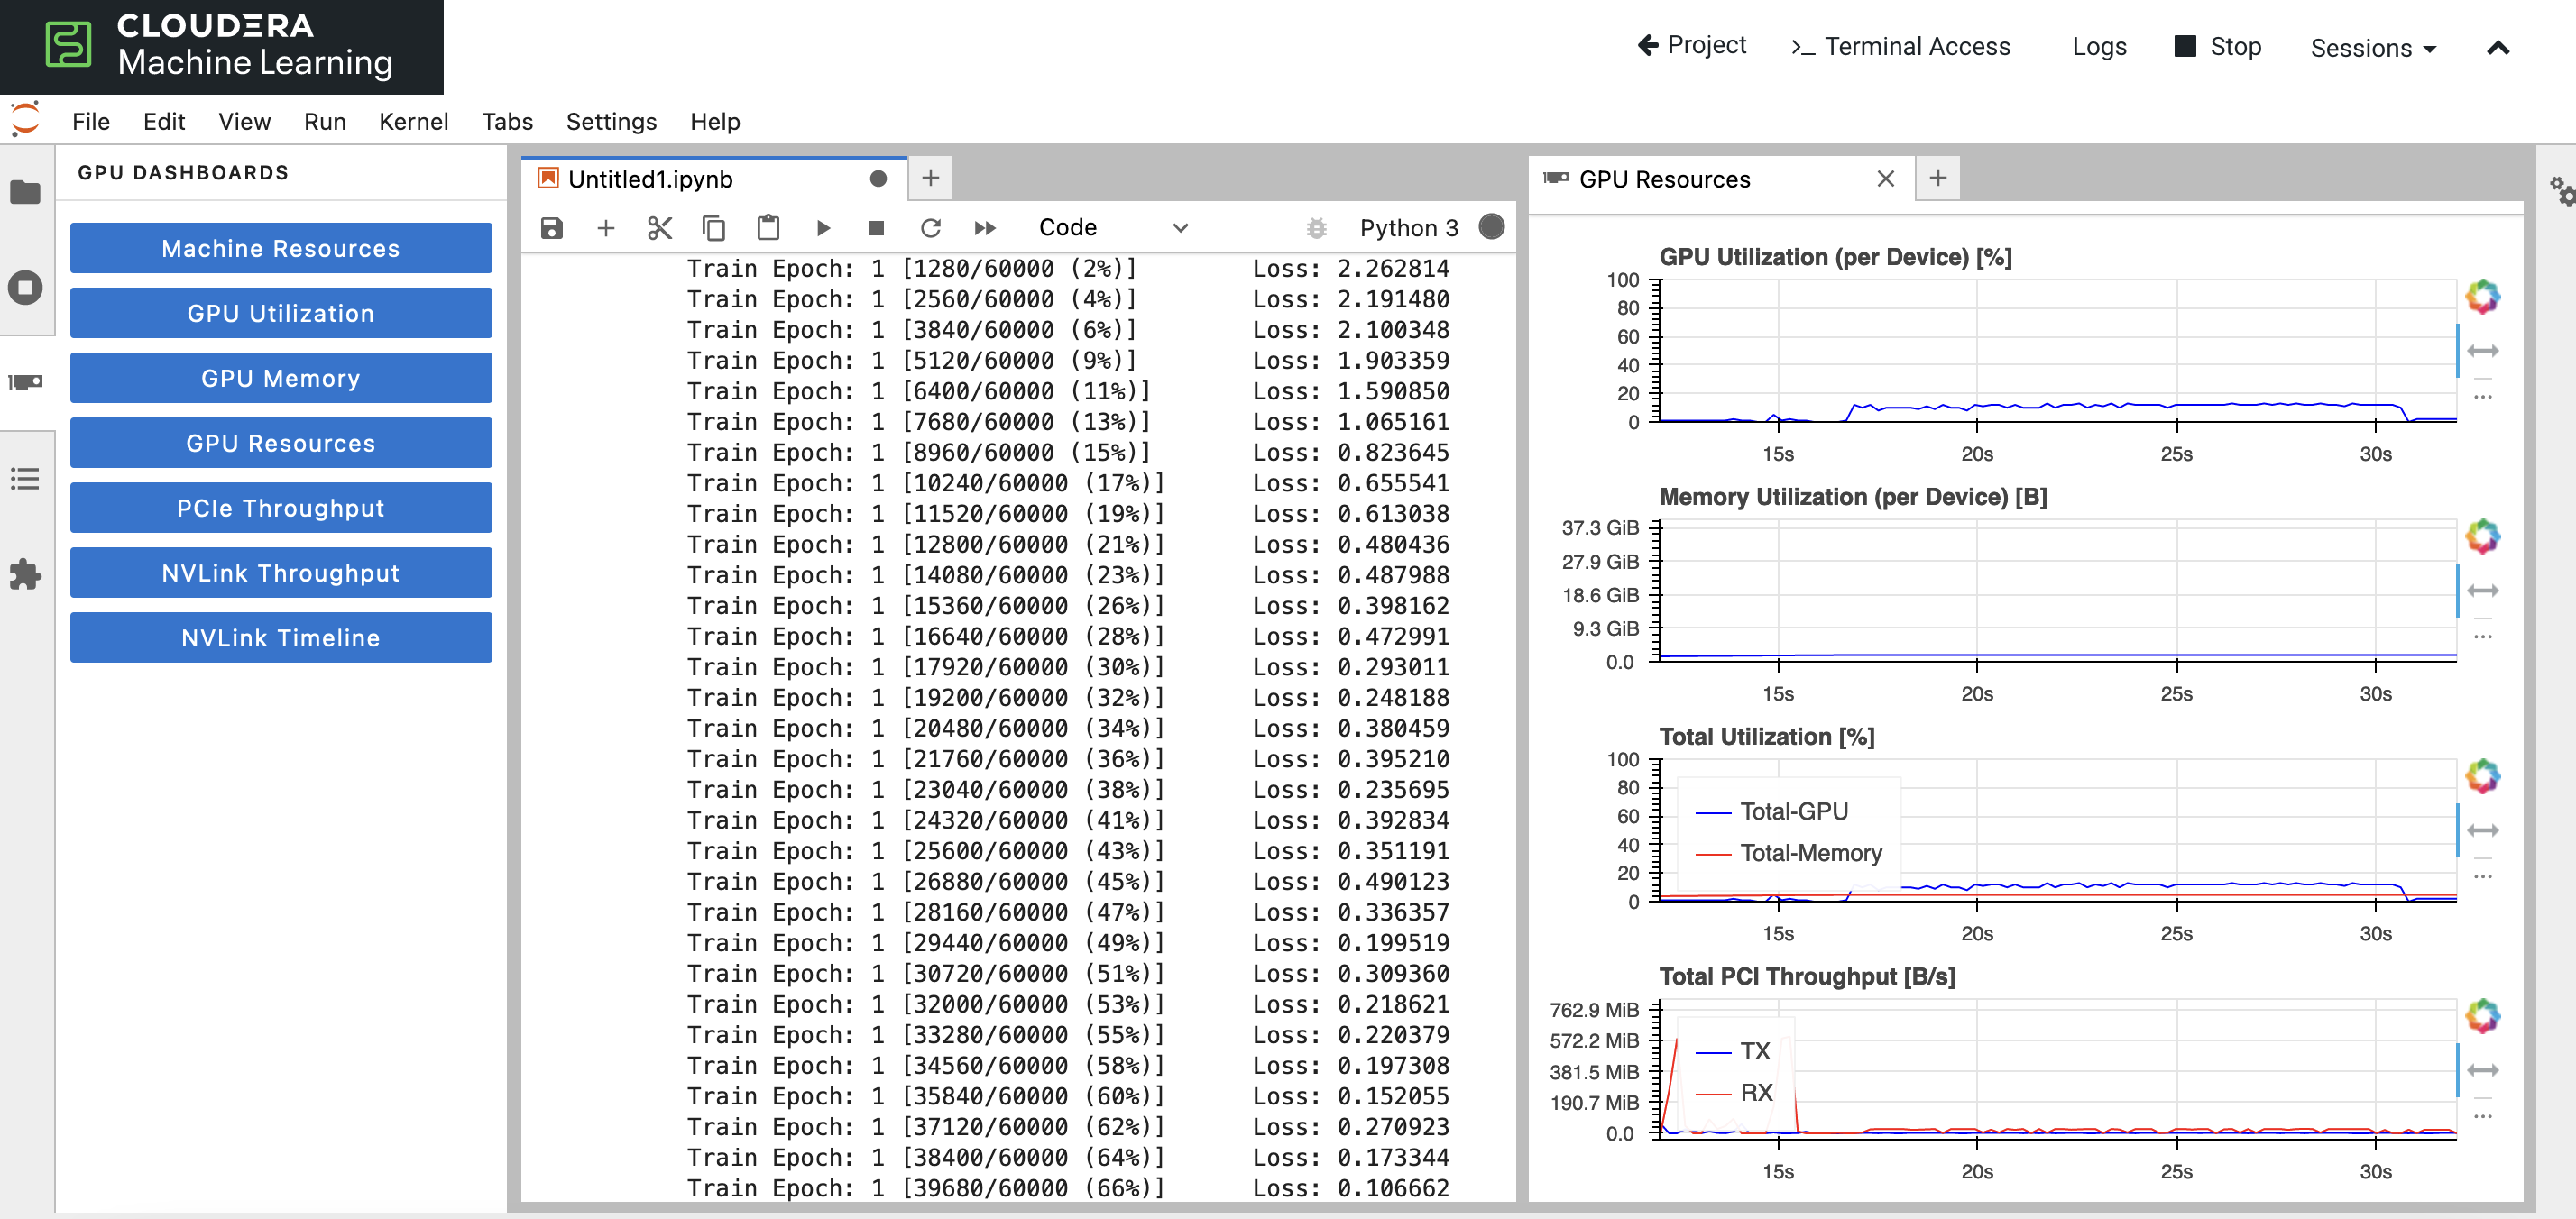Image resolution: width=2576 pixels, height=1219 pixels.
Task: Open the file browser sidebar folder icon
Action: click(x=25, y=192)
